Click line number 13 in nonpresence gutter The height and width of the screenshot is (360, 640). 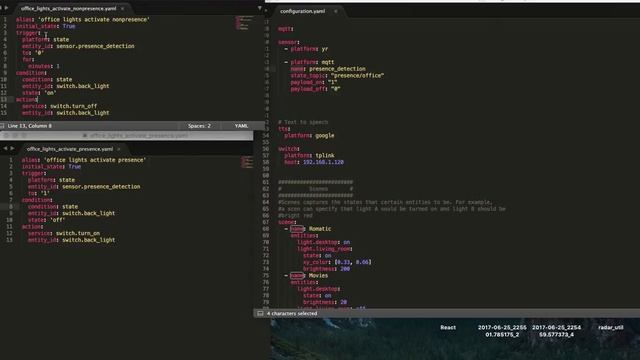click(4, 99)
